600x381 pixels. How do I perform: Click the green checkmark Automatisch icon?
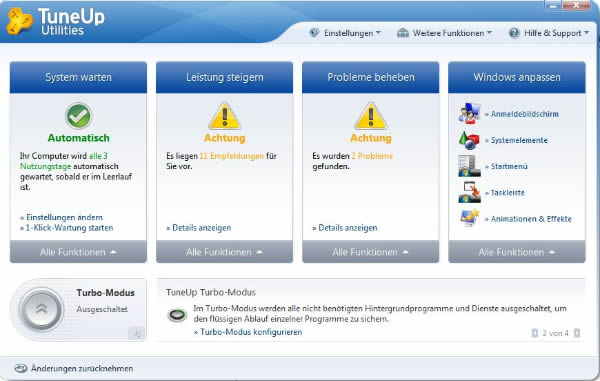pos(78,116)
